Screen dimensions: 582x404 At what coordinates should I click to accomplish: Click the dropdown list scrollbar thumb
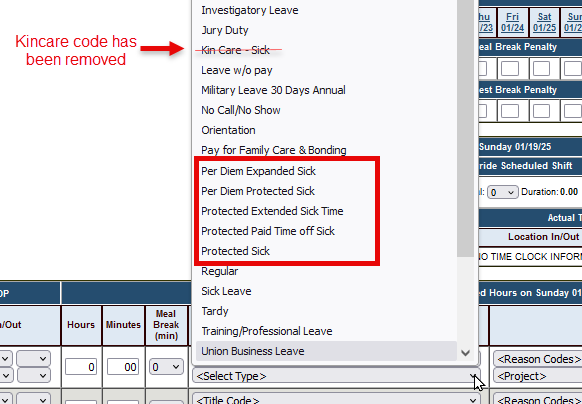465,128
